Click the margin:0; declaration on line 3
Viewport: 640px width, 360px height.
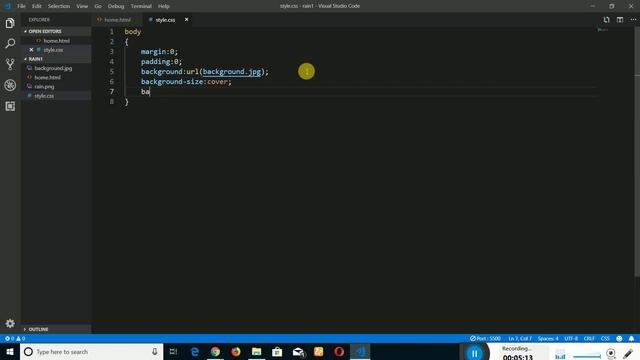pos(160,51)
